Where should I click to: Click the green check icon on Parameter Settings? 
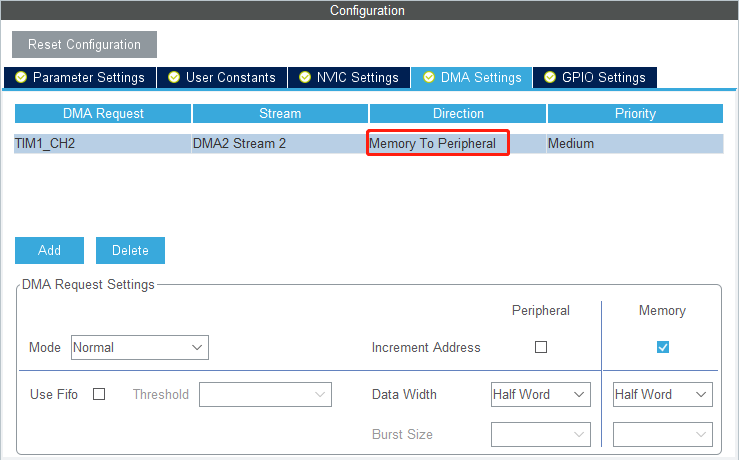point(21,77)
